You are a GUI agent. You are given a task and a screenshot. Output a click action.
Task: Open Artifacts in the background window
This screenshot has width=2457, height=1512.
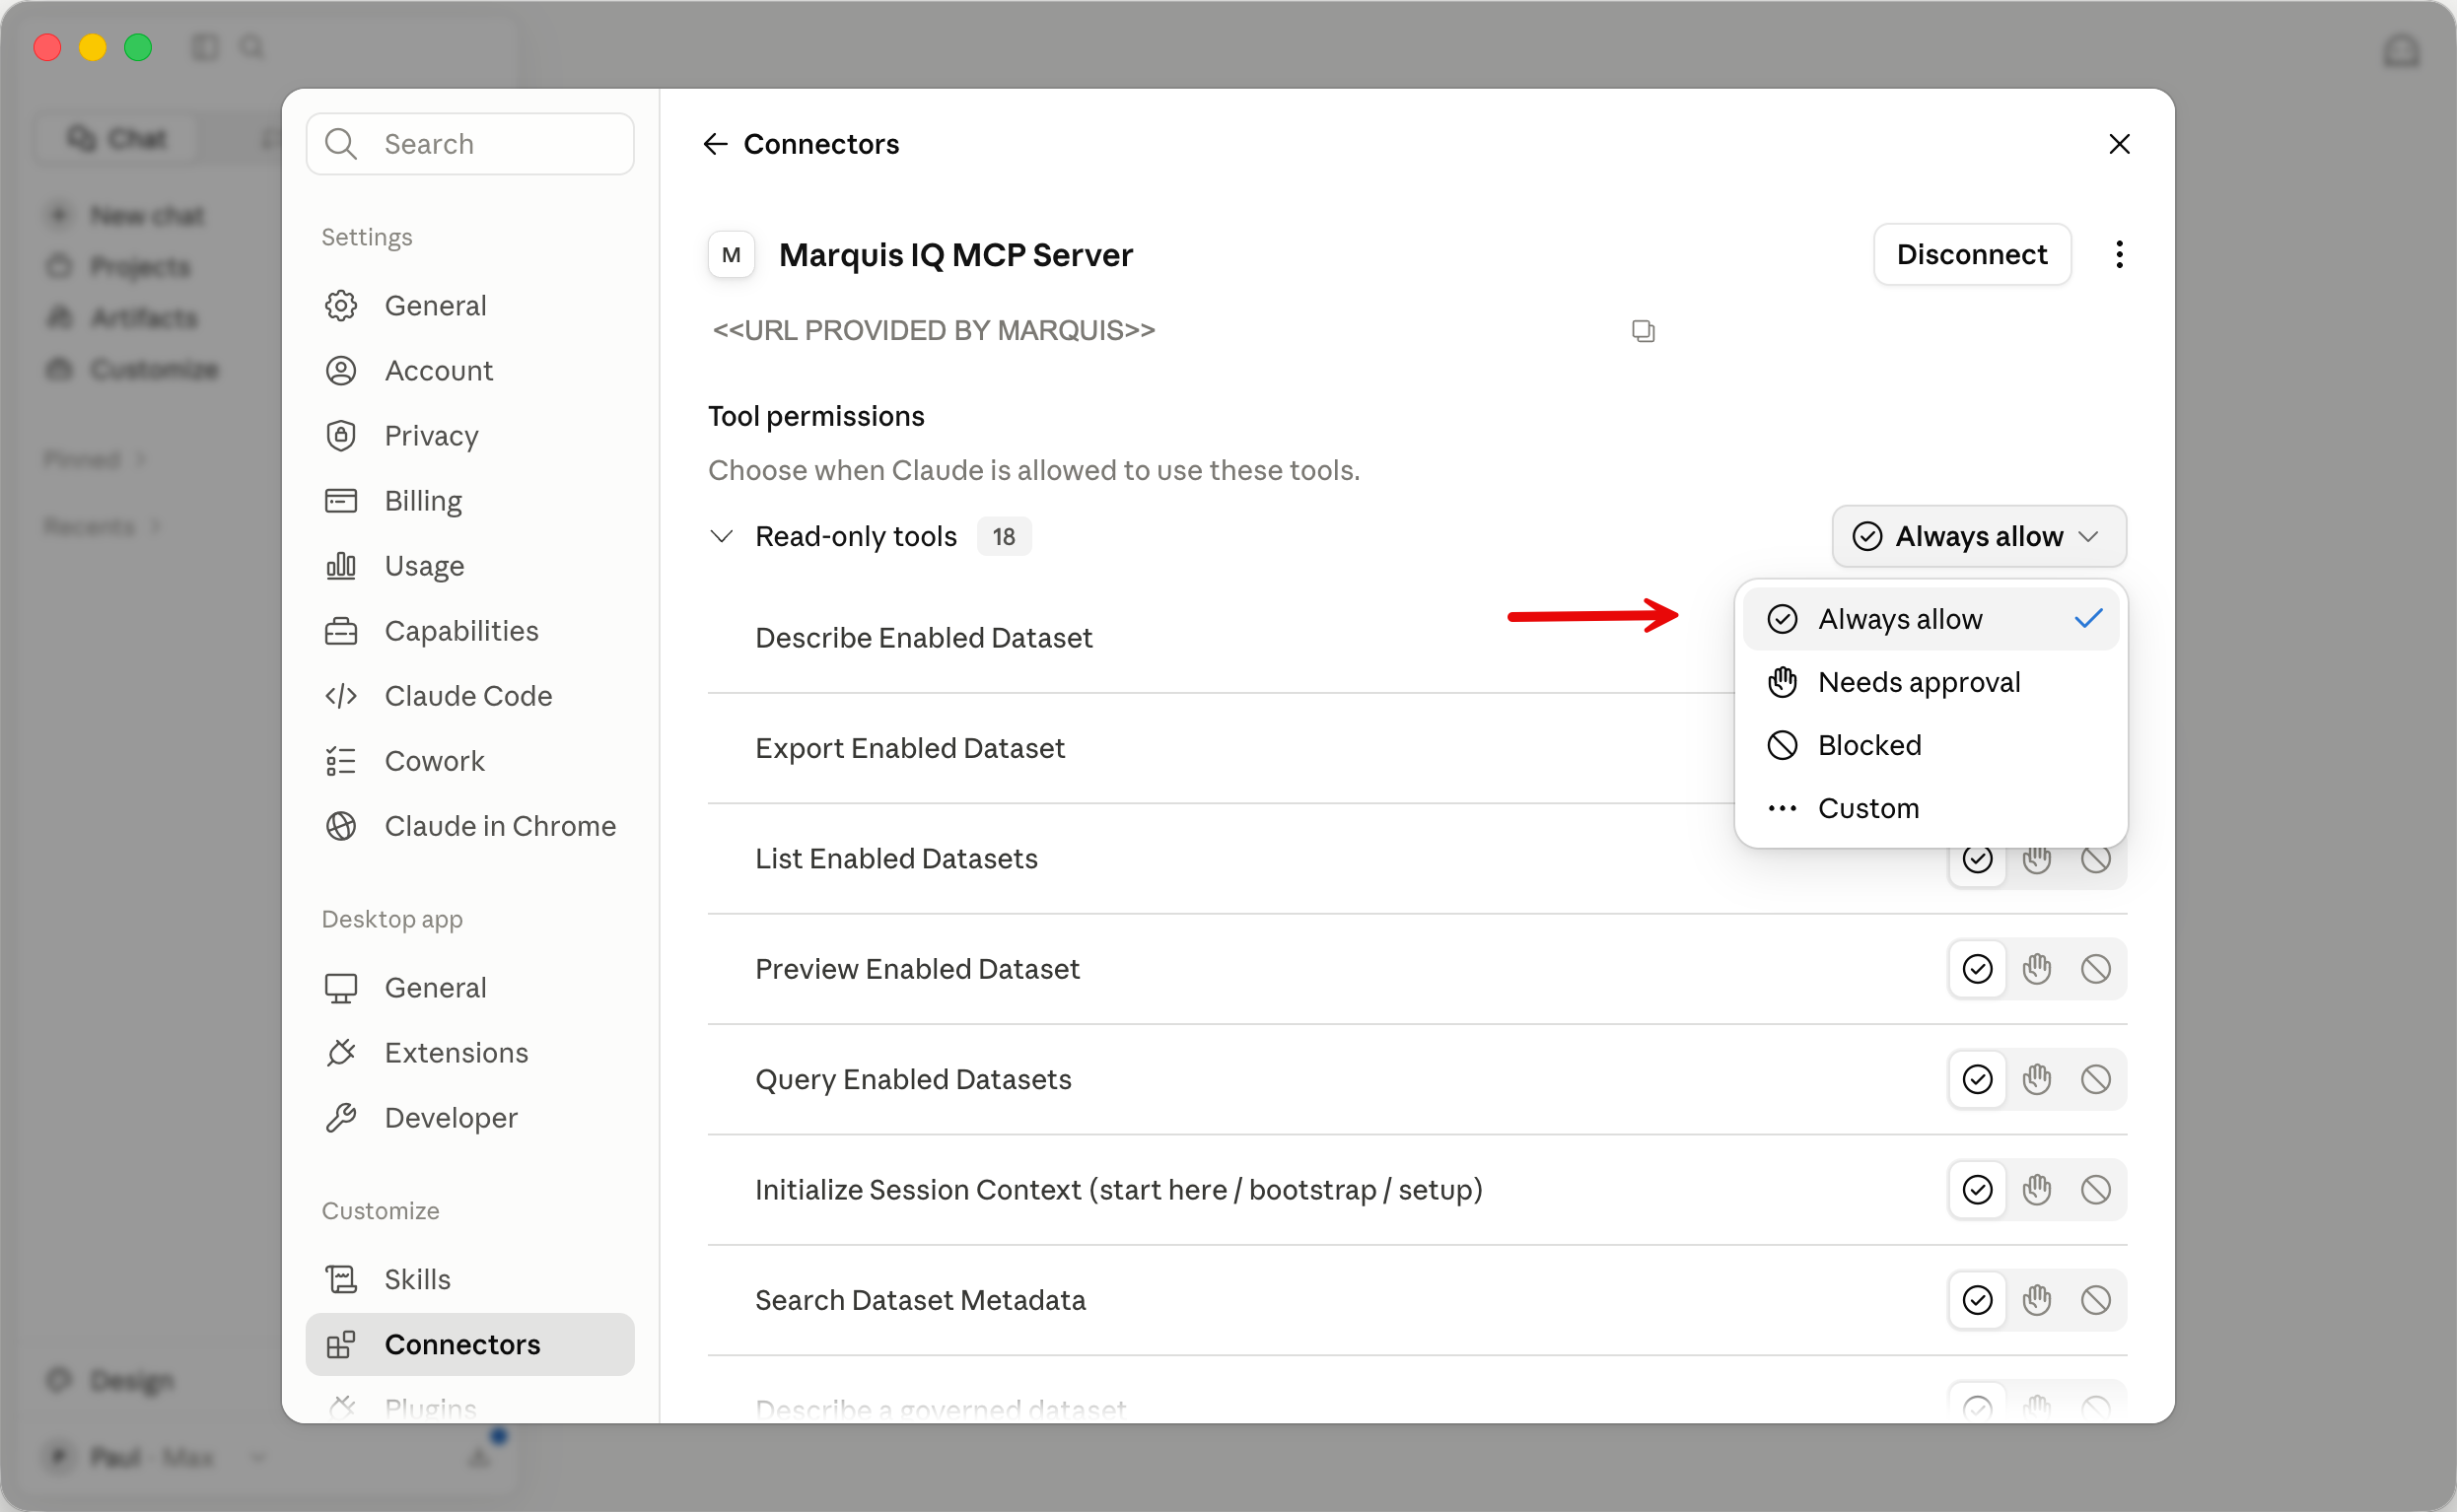click(122, 318)
